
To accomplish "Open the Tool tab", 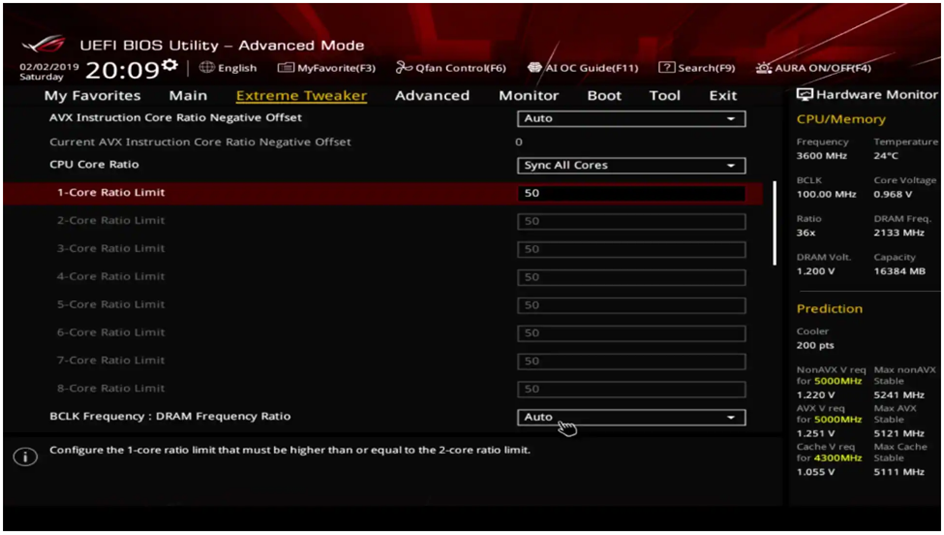I will coord(665,96).
